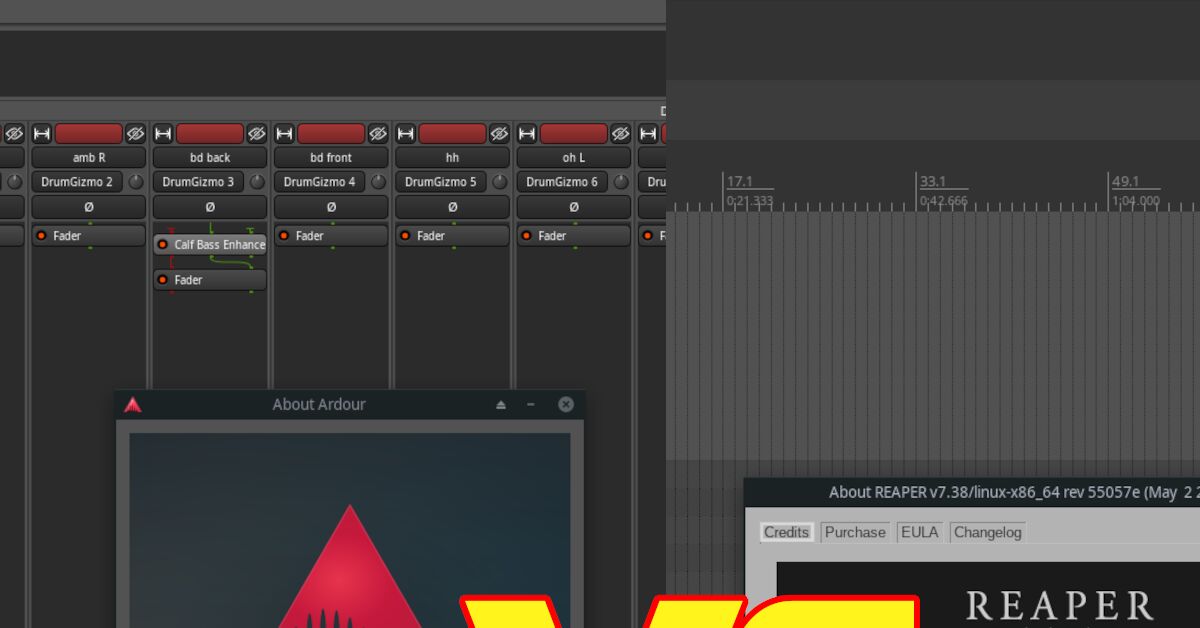Open the Purchase tab in the REAPER dialog

pos(855,532)
